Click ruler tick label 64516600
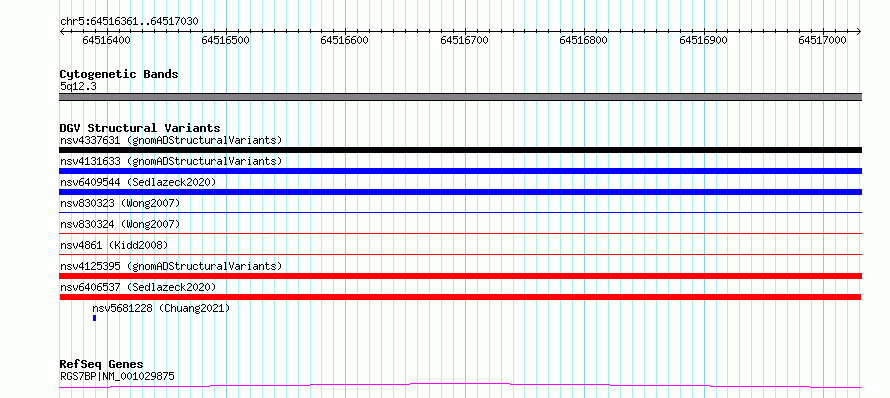Image resolution: width=890 pixels, height=398 pixels. [345, 40]
